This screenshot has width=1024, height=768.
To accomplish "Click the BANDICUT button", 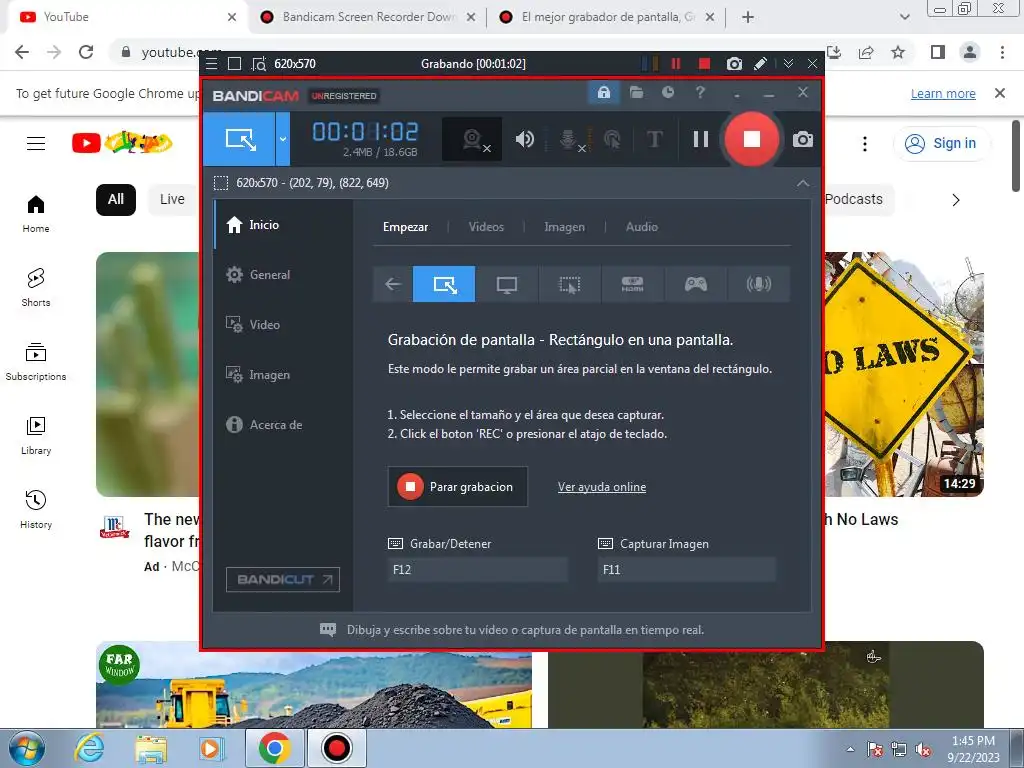I will click(283, 579).
